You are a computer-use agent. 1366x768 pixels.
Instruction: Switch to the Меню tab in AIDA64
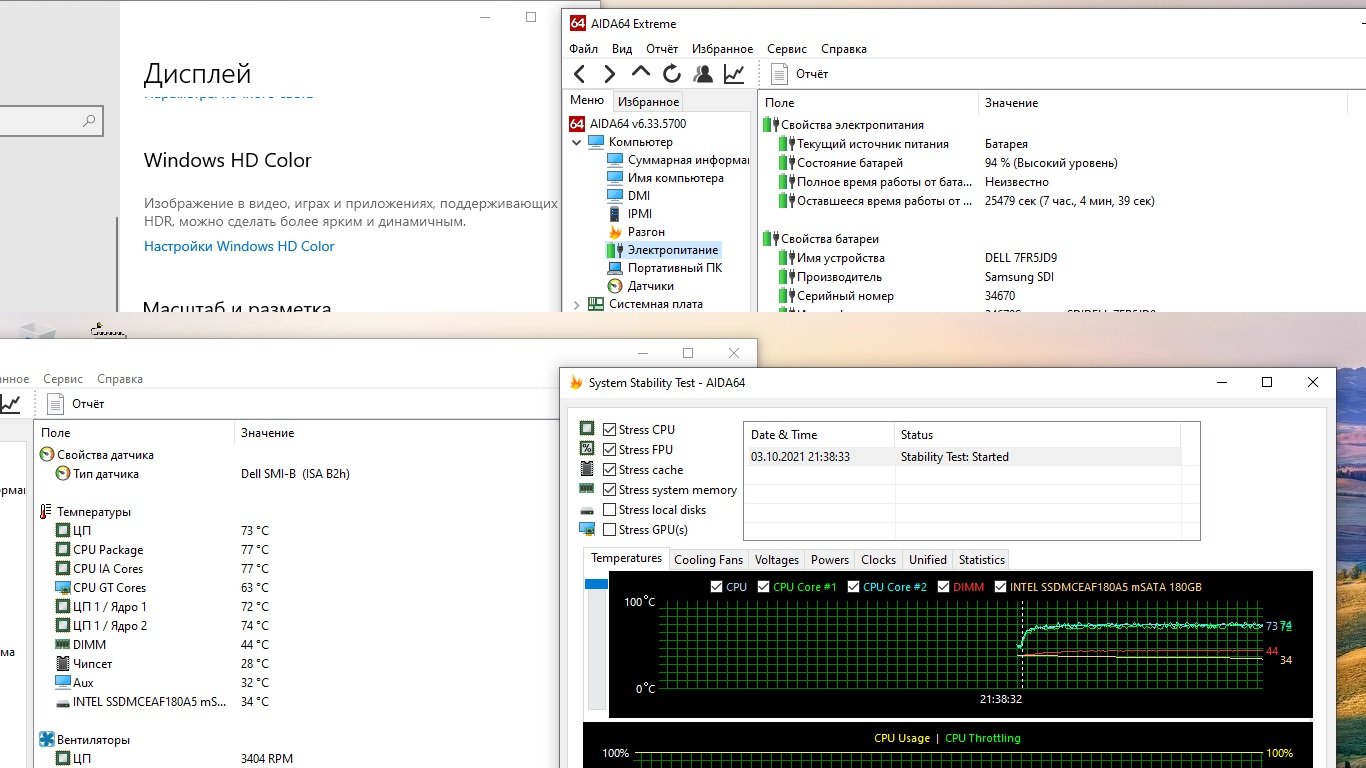pos(587,100)
